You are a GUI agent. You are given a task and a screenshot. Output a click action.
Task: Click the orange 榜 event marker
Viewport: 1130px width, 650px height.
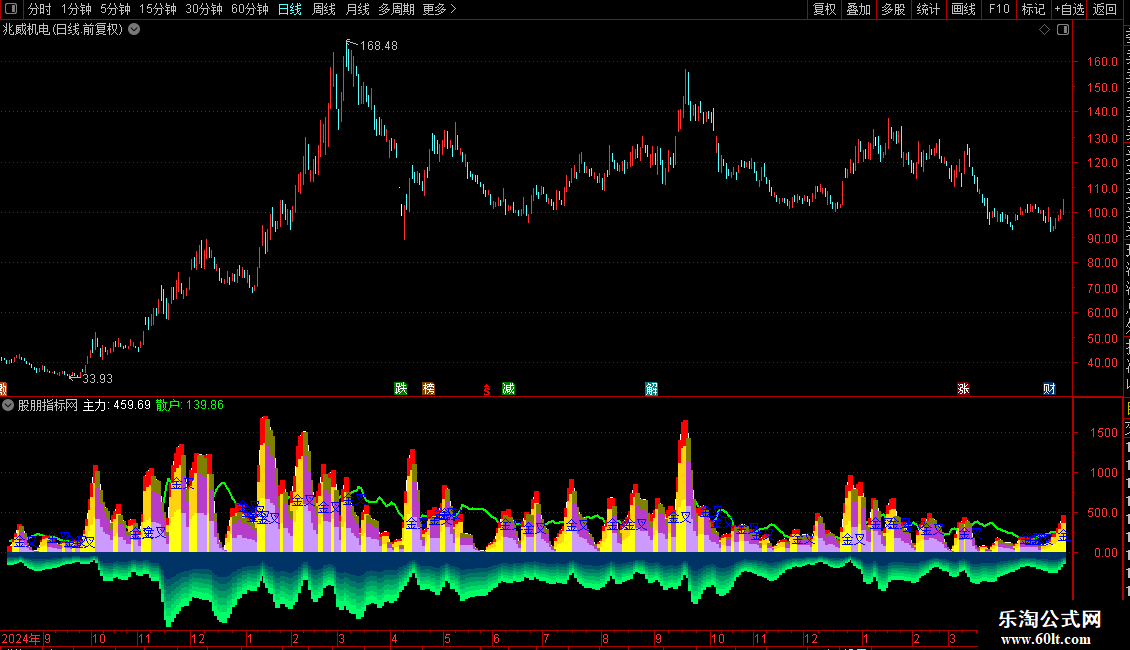tap(429, 388)
